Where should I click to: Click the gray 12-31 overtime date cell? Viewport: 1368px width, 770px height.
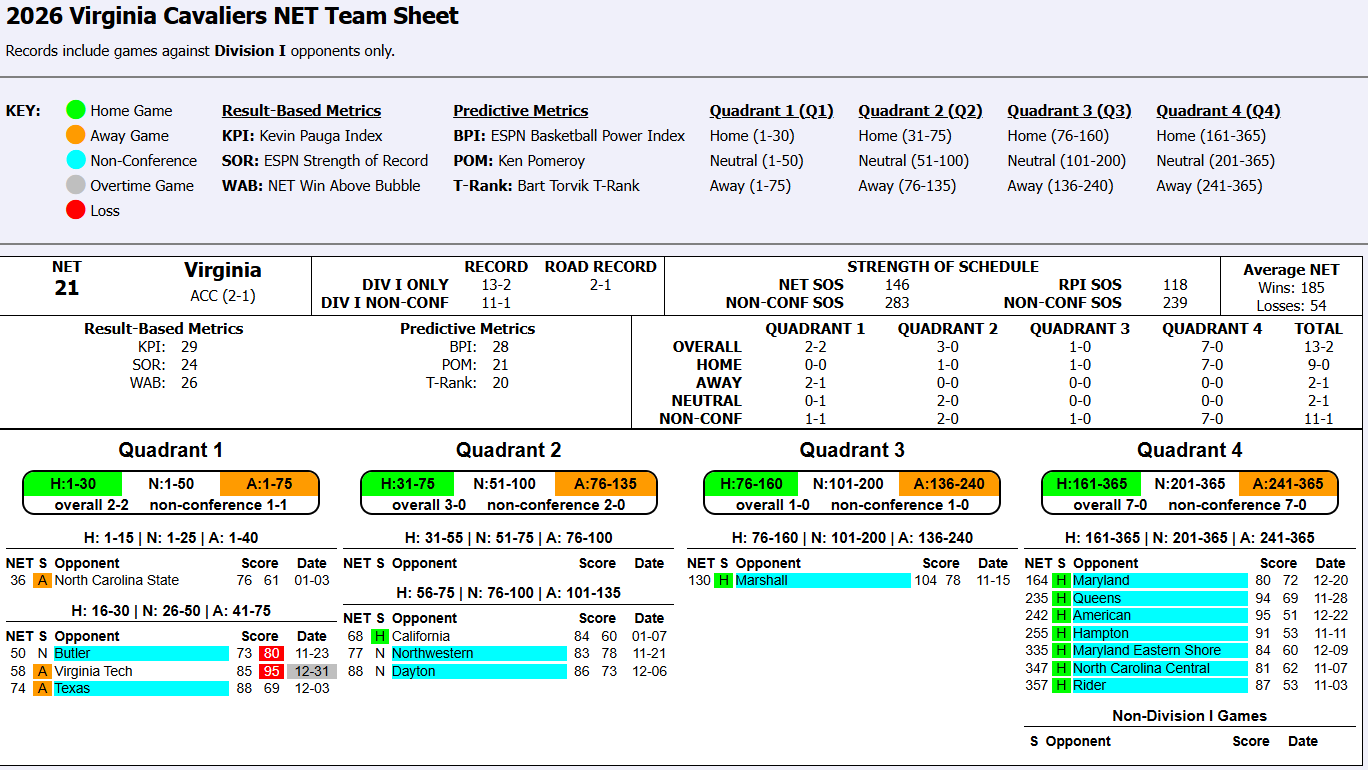[312, 672]
